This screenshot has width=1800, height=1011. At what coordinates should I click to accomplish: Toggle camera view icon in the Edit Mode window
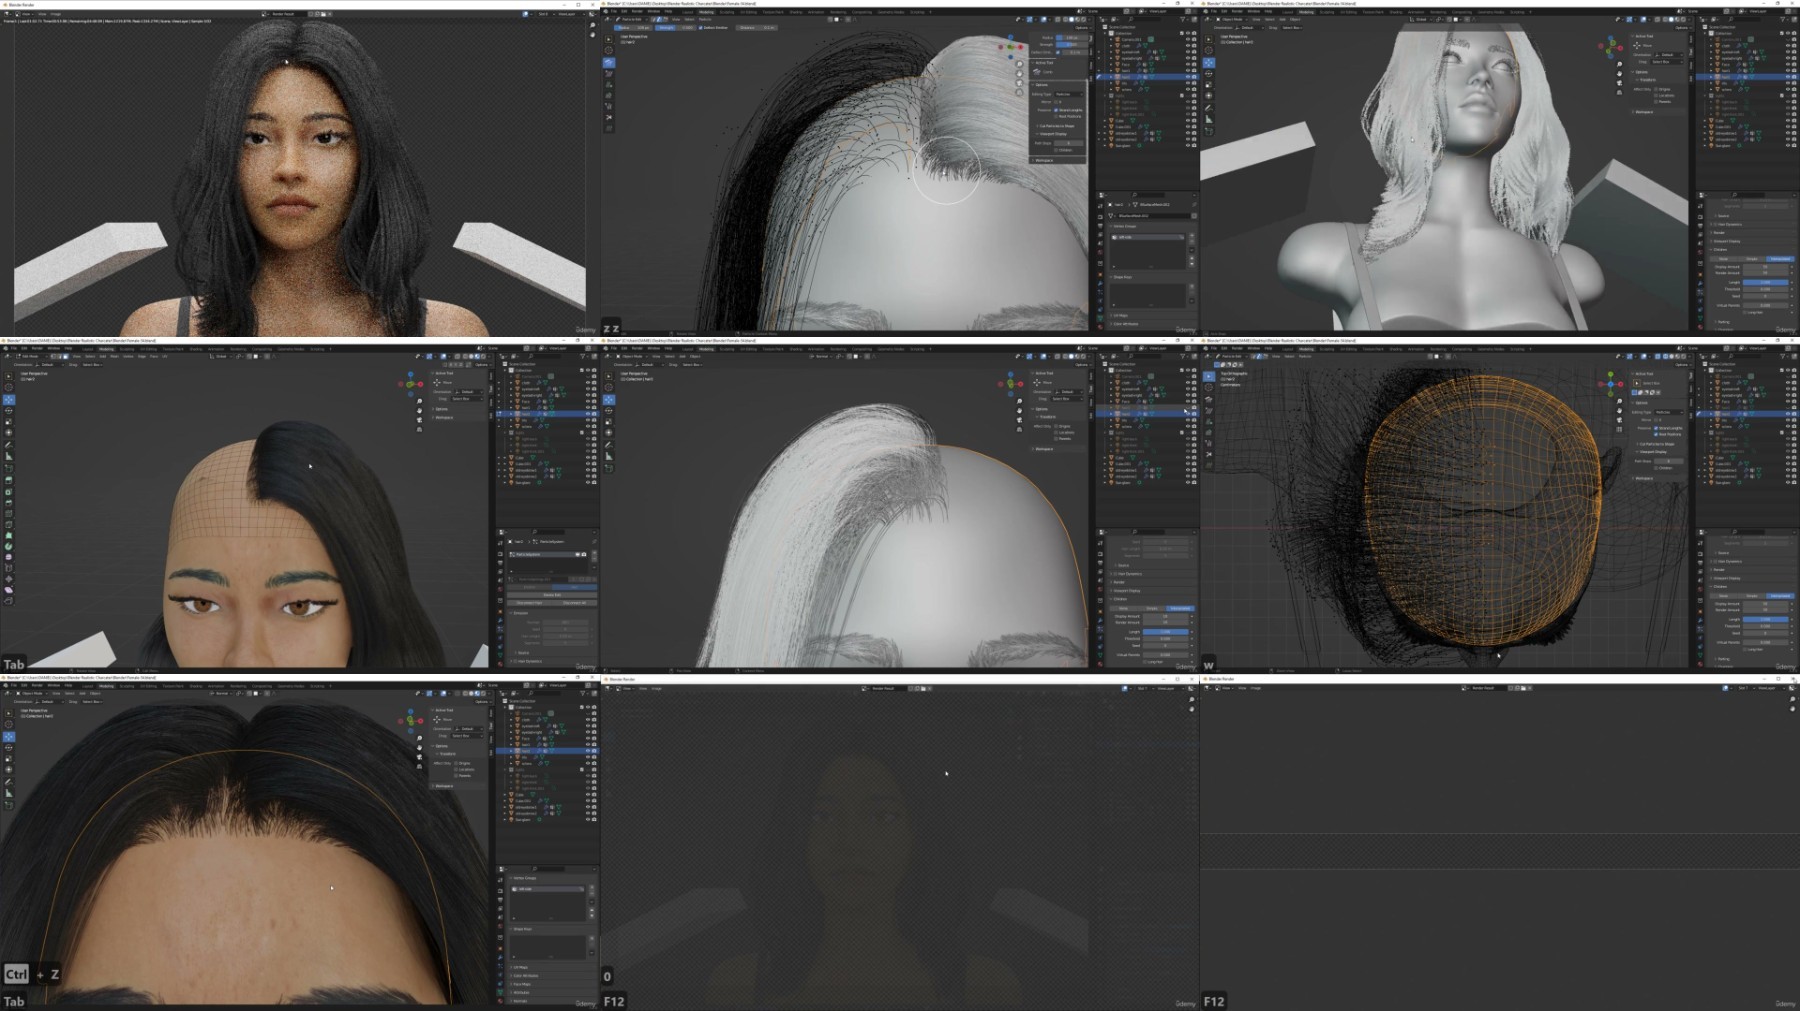tap(419, 419)
